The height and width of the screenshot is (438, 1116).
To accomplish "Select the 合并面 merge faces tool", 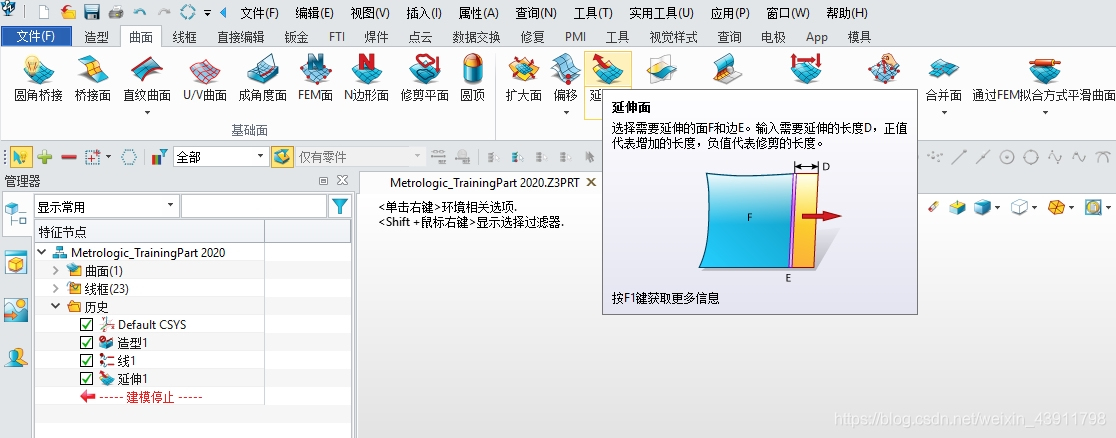I will (x=944, y=78).
